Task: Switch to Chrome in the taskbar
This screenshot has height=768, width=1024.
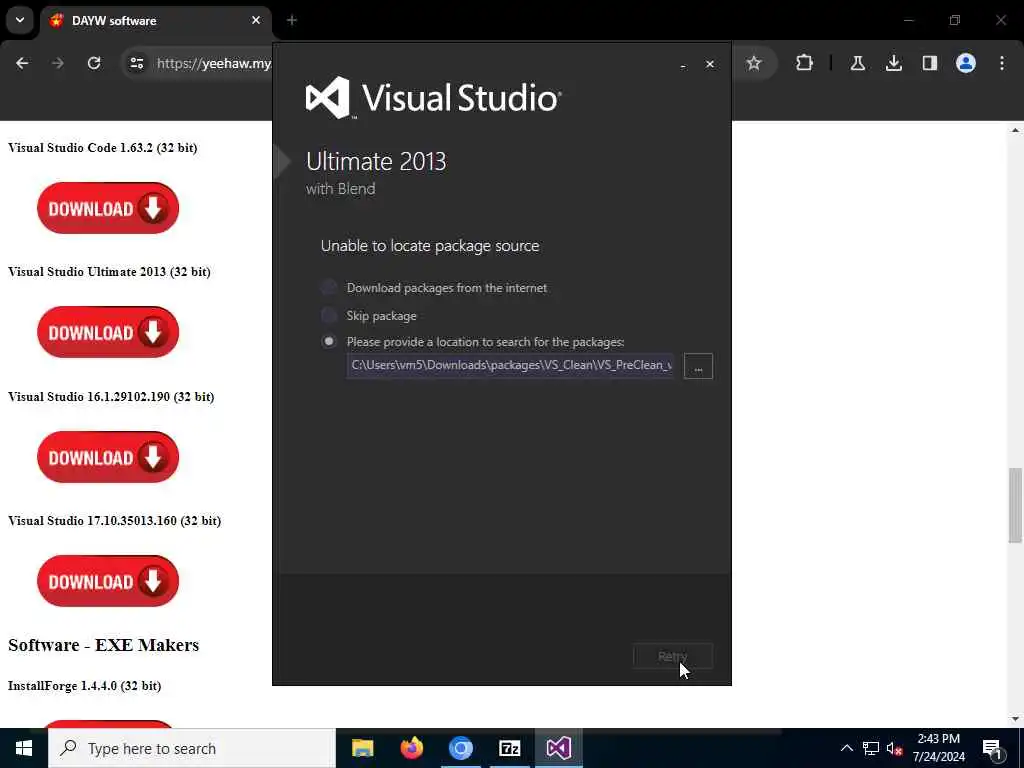Action: (x=460, y=748)
